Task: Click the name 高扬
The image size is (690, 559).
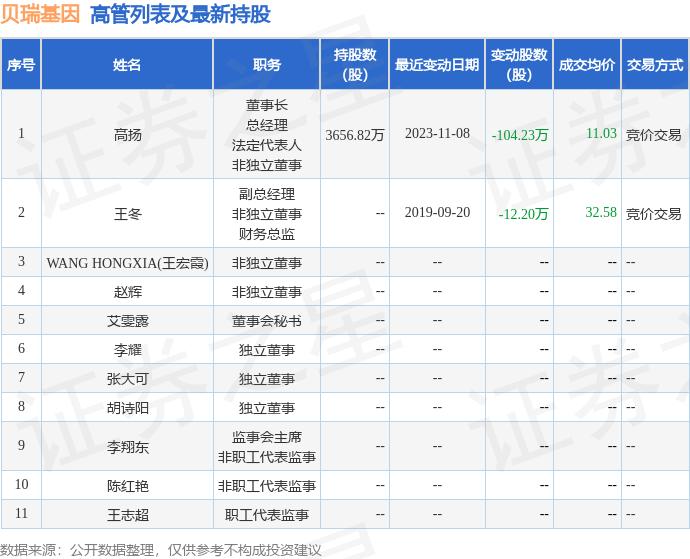Action: point(128,135)
